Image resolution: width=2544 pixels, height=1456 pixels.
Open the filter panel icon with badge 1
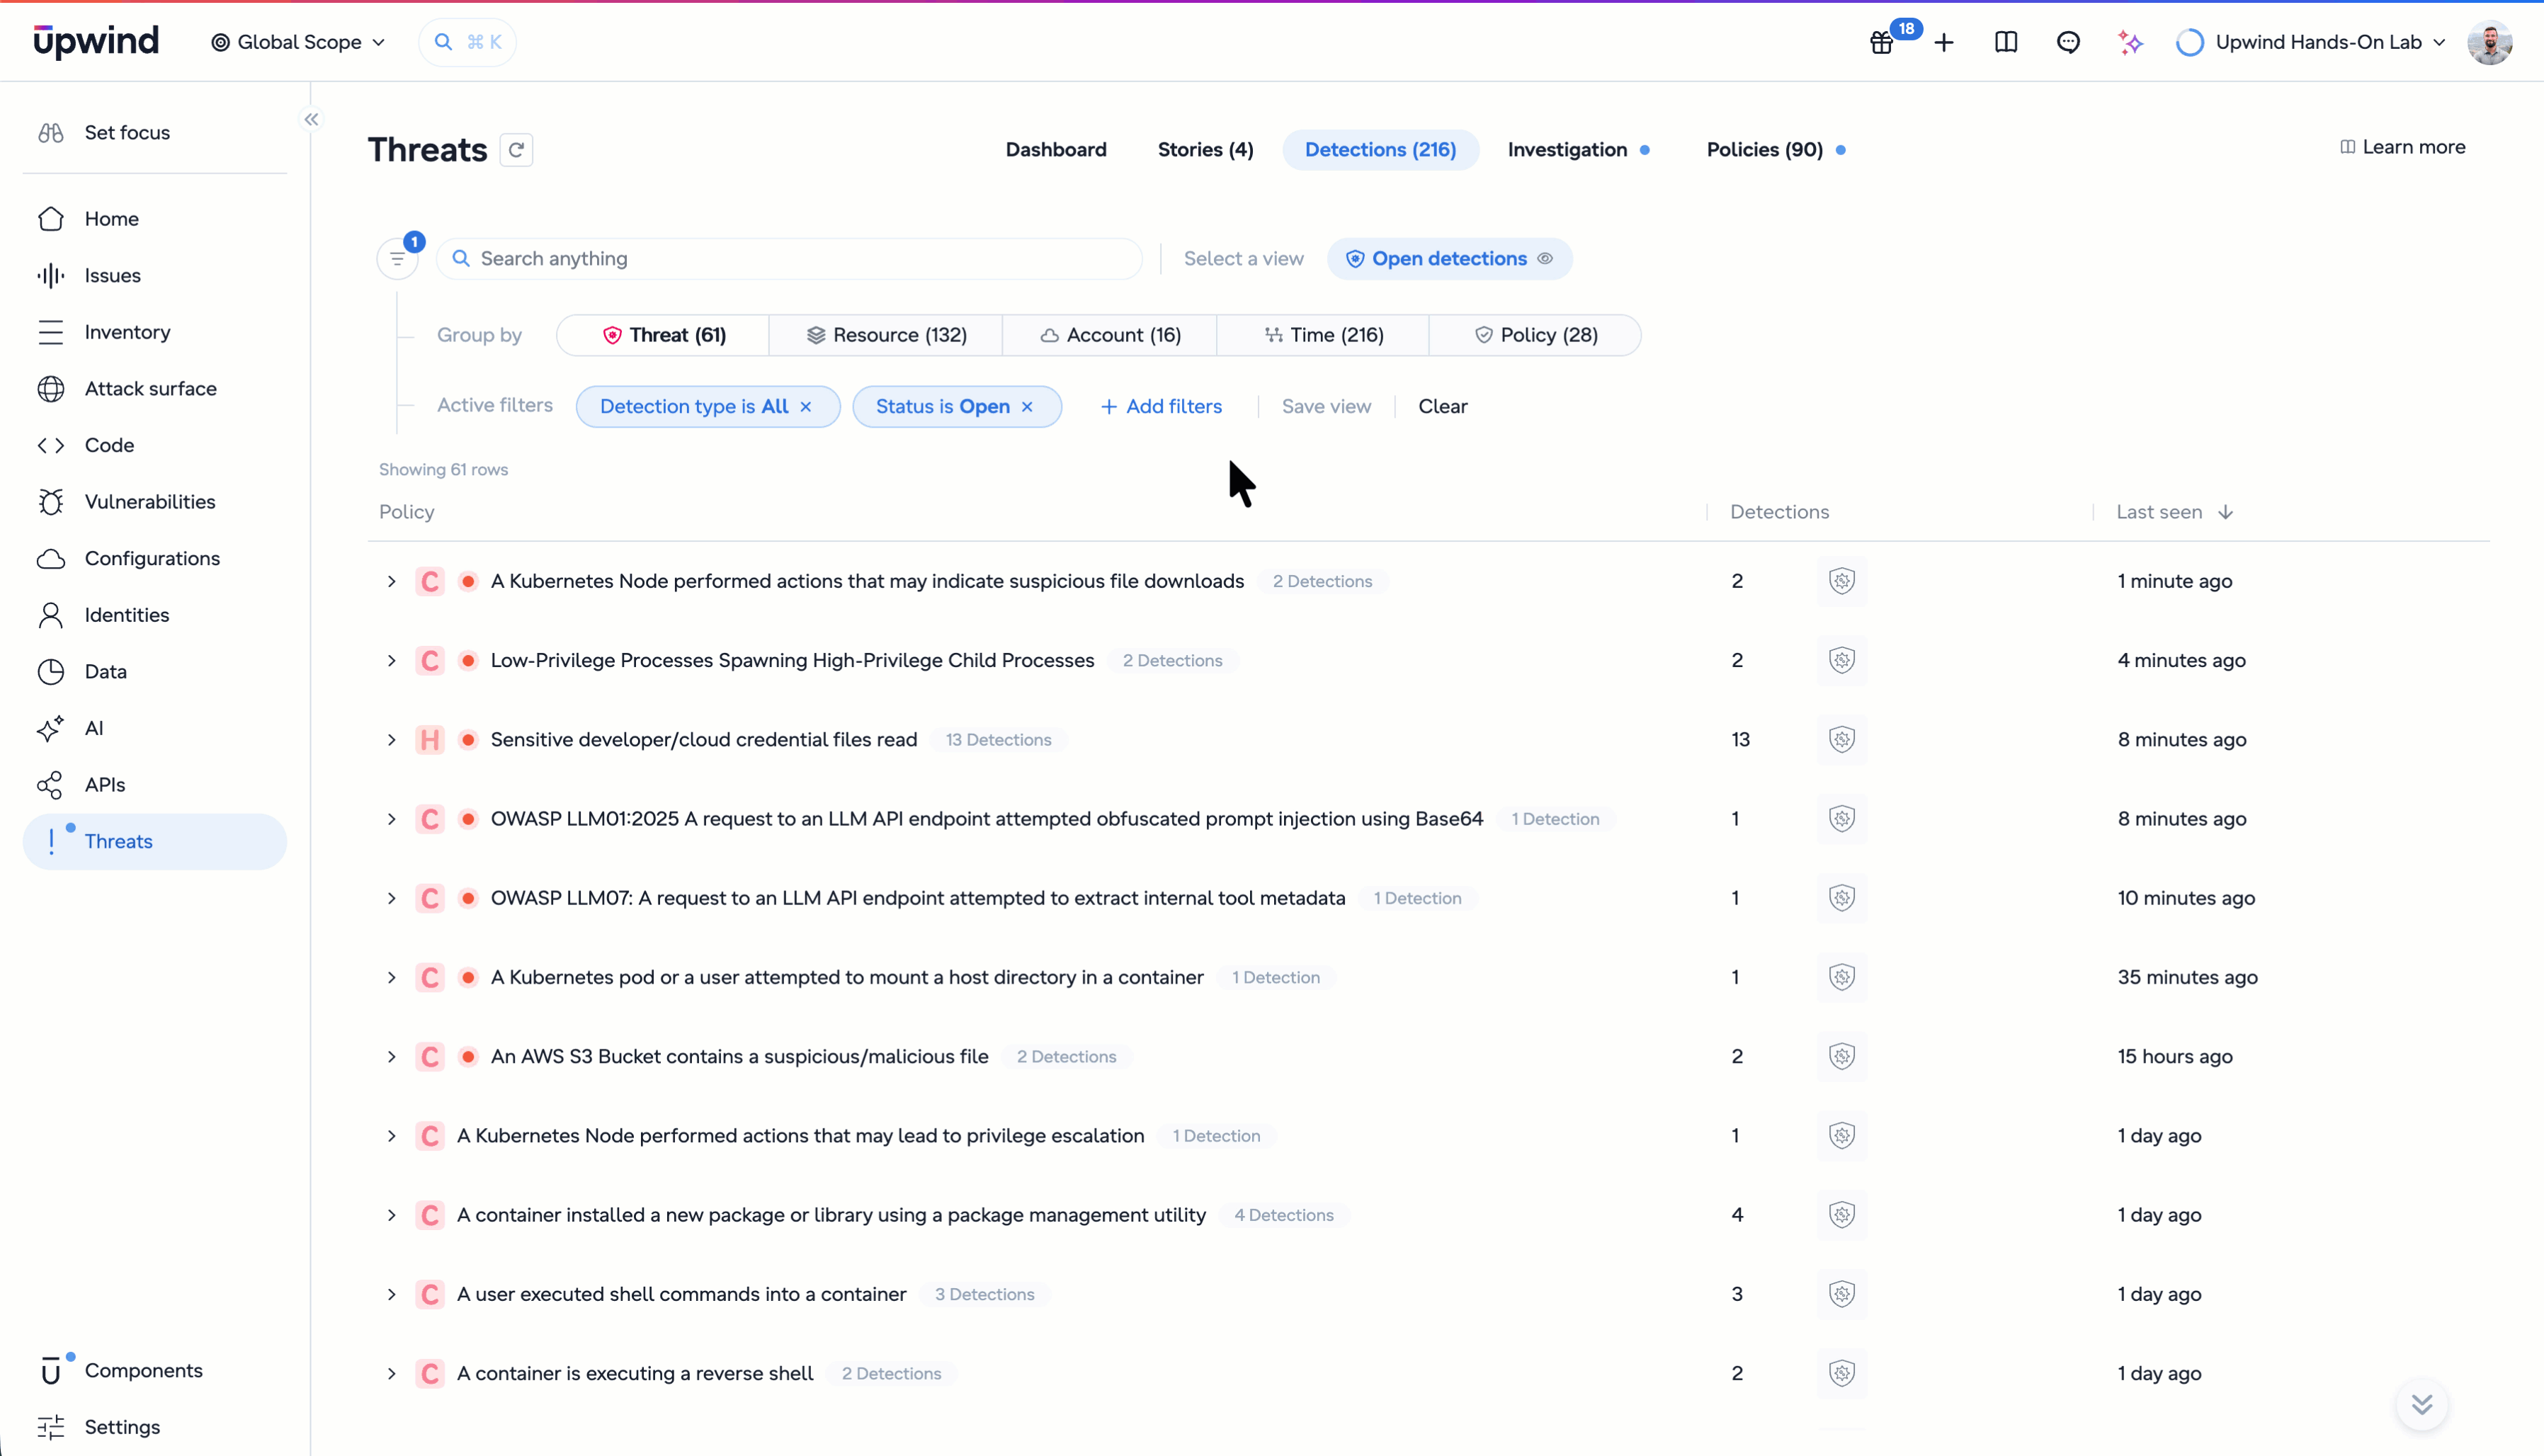pyautogui.click(x=398, y=259)
